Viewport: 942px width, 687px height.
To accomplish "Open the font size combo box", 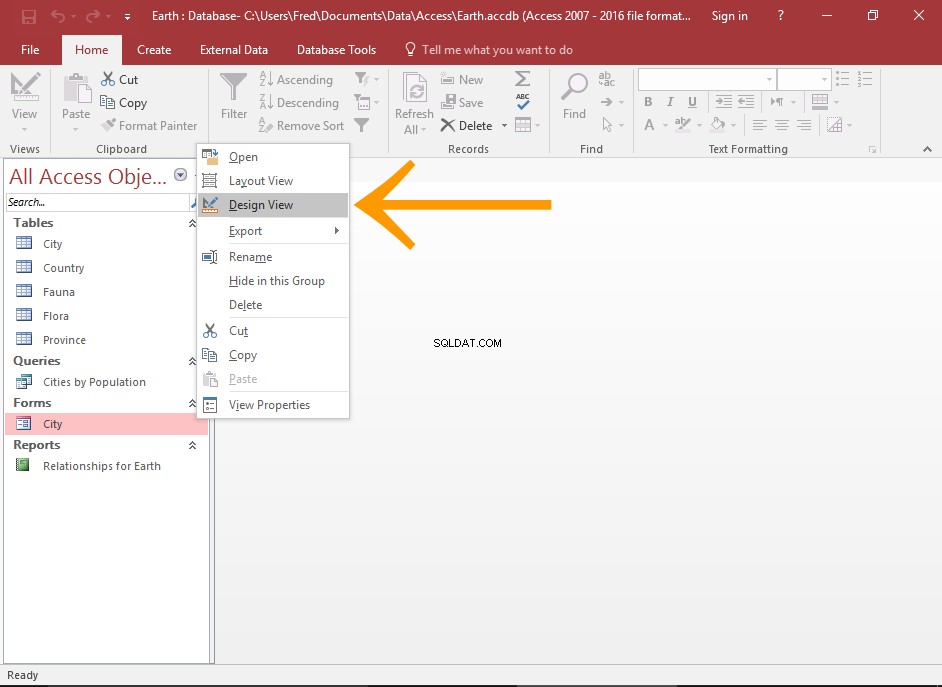I will click(x=804, y=79).
